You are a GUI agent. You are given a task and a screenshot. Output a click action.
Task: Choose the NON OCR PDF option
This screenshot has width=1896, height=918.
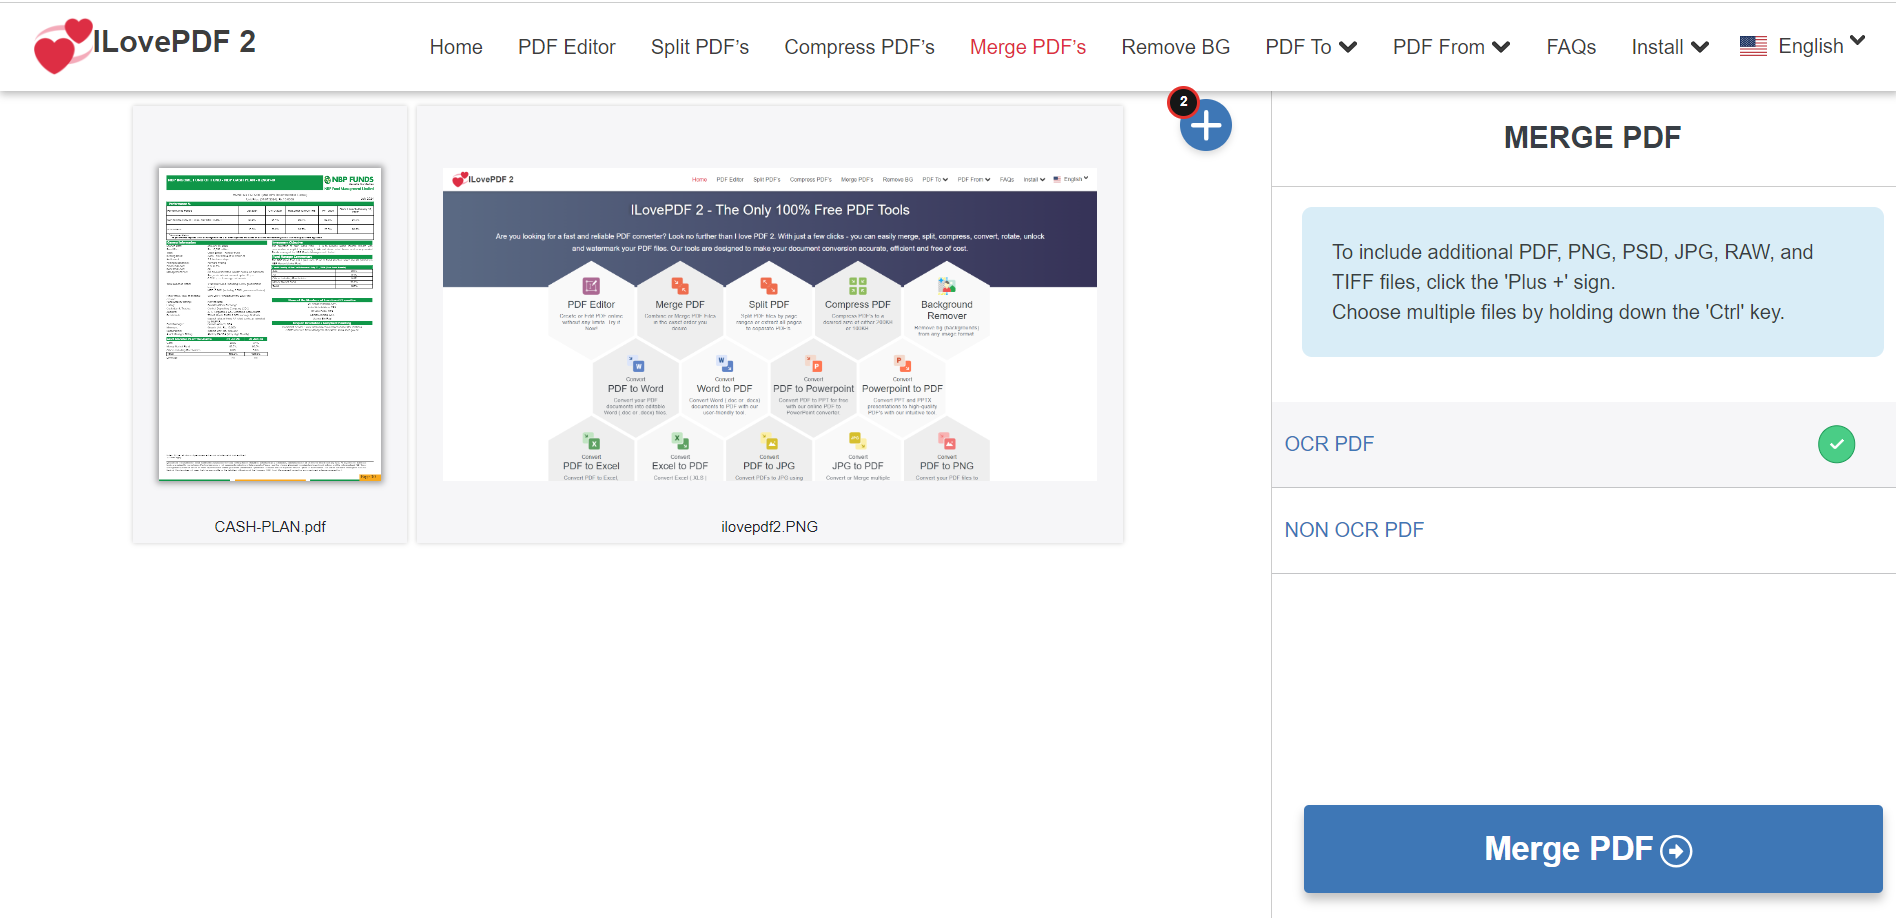[x=1583, y=530]
